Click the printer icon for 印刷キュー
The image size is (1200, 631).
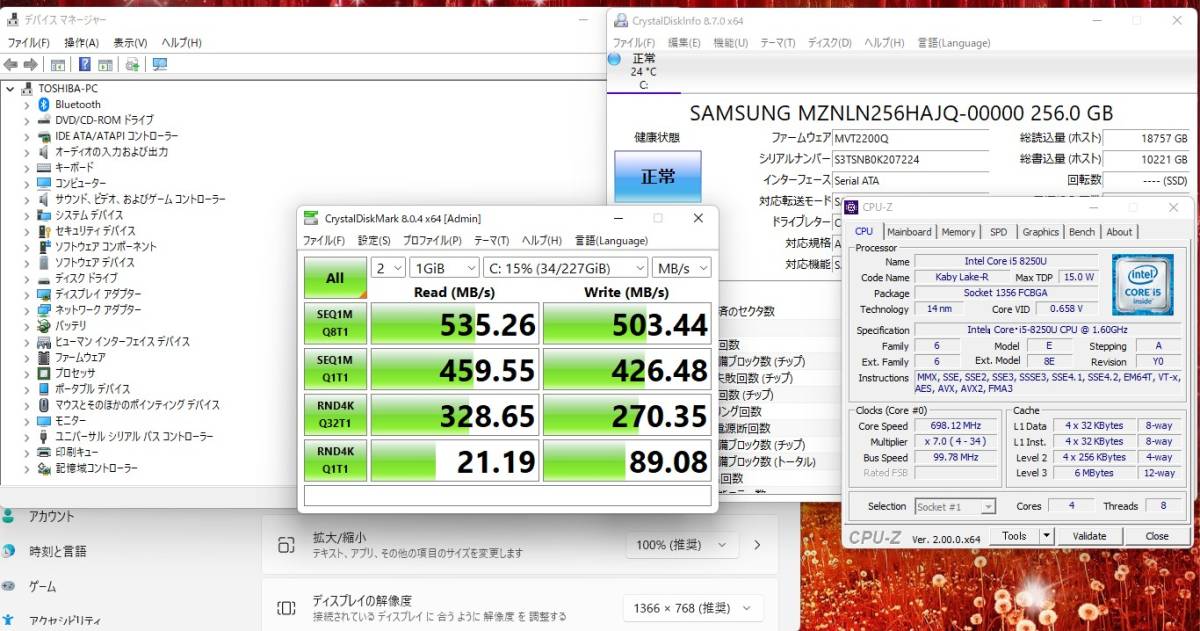pos(44,452)
